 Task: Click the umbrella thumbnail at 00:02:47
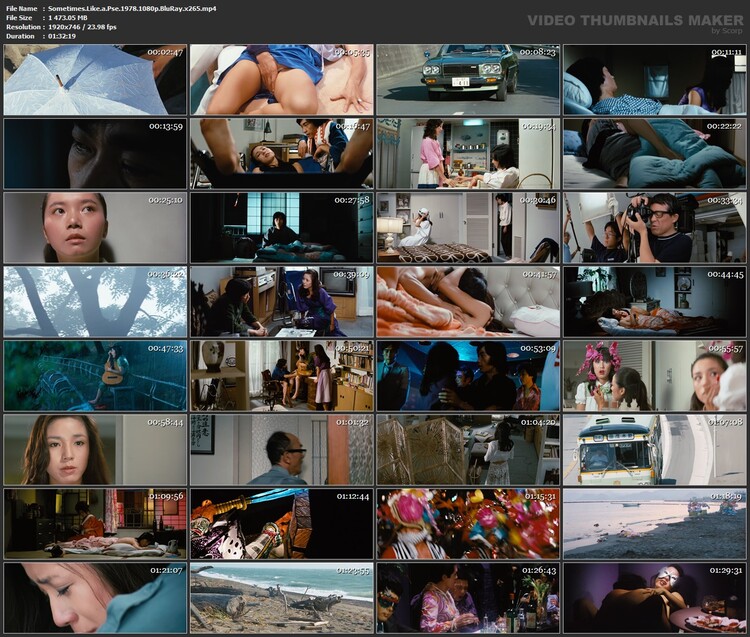[x=95, y=79]
